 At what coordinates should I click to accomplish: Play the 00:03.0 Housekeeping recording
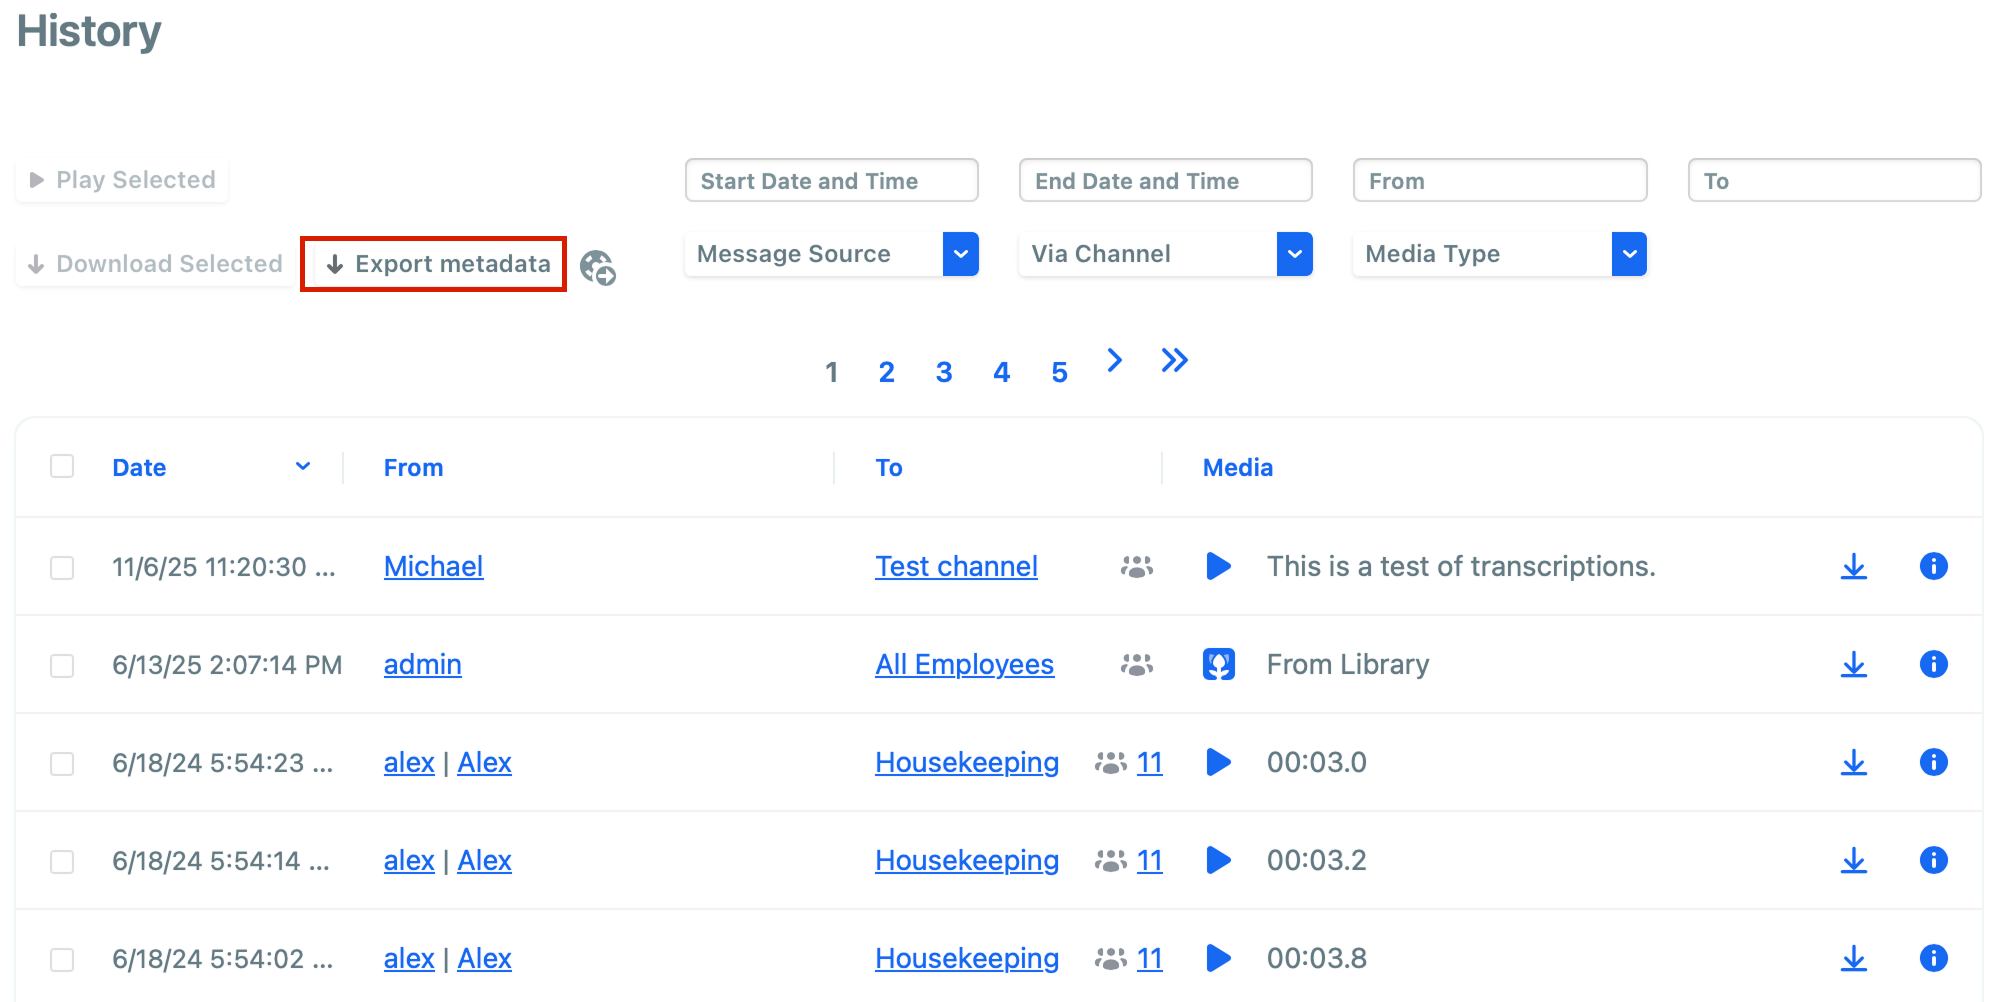[1218, 762]
